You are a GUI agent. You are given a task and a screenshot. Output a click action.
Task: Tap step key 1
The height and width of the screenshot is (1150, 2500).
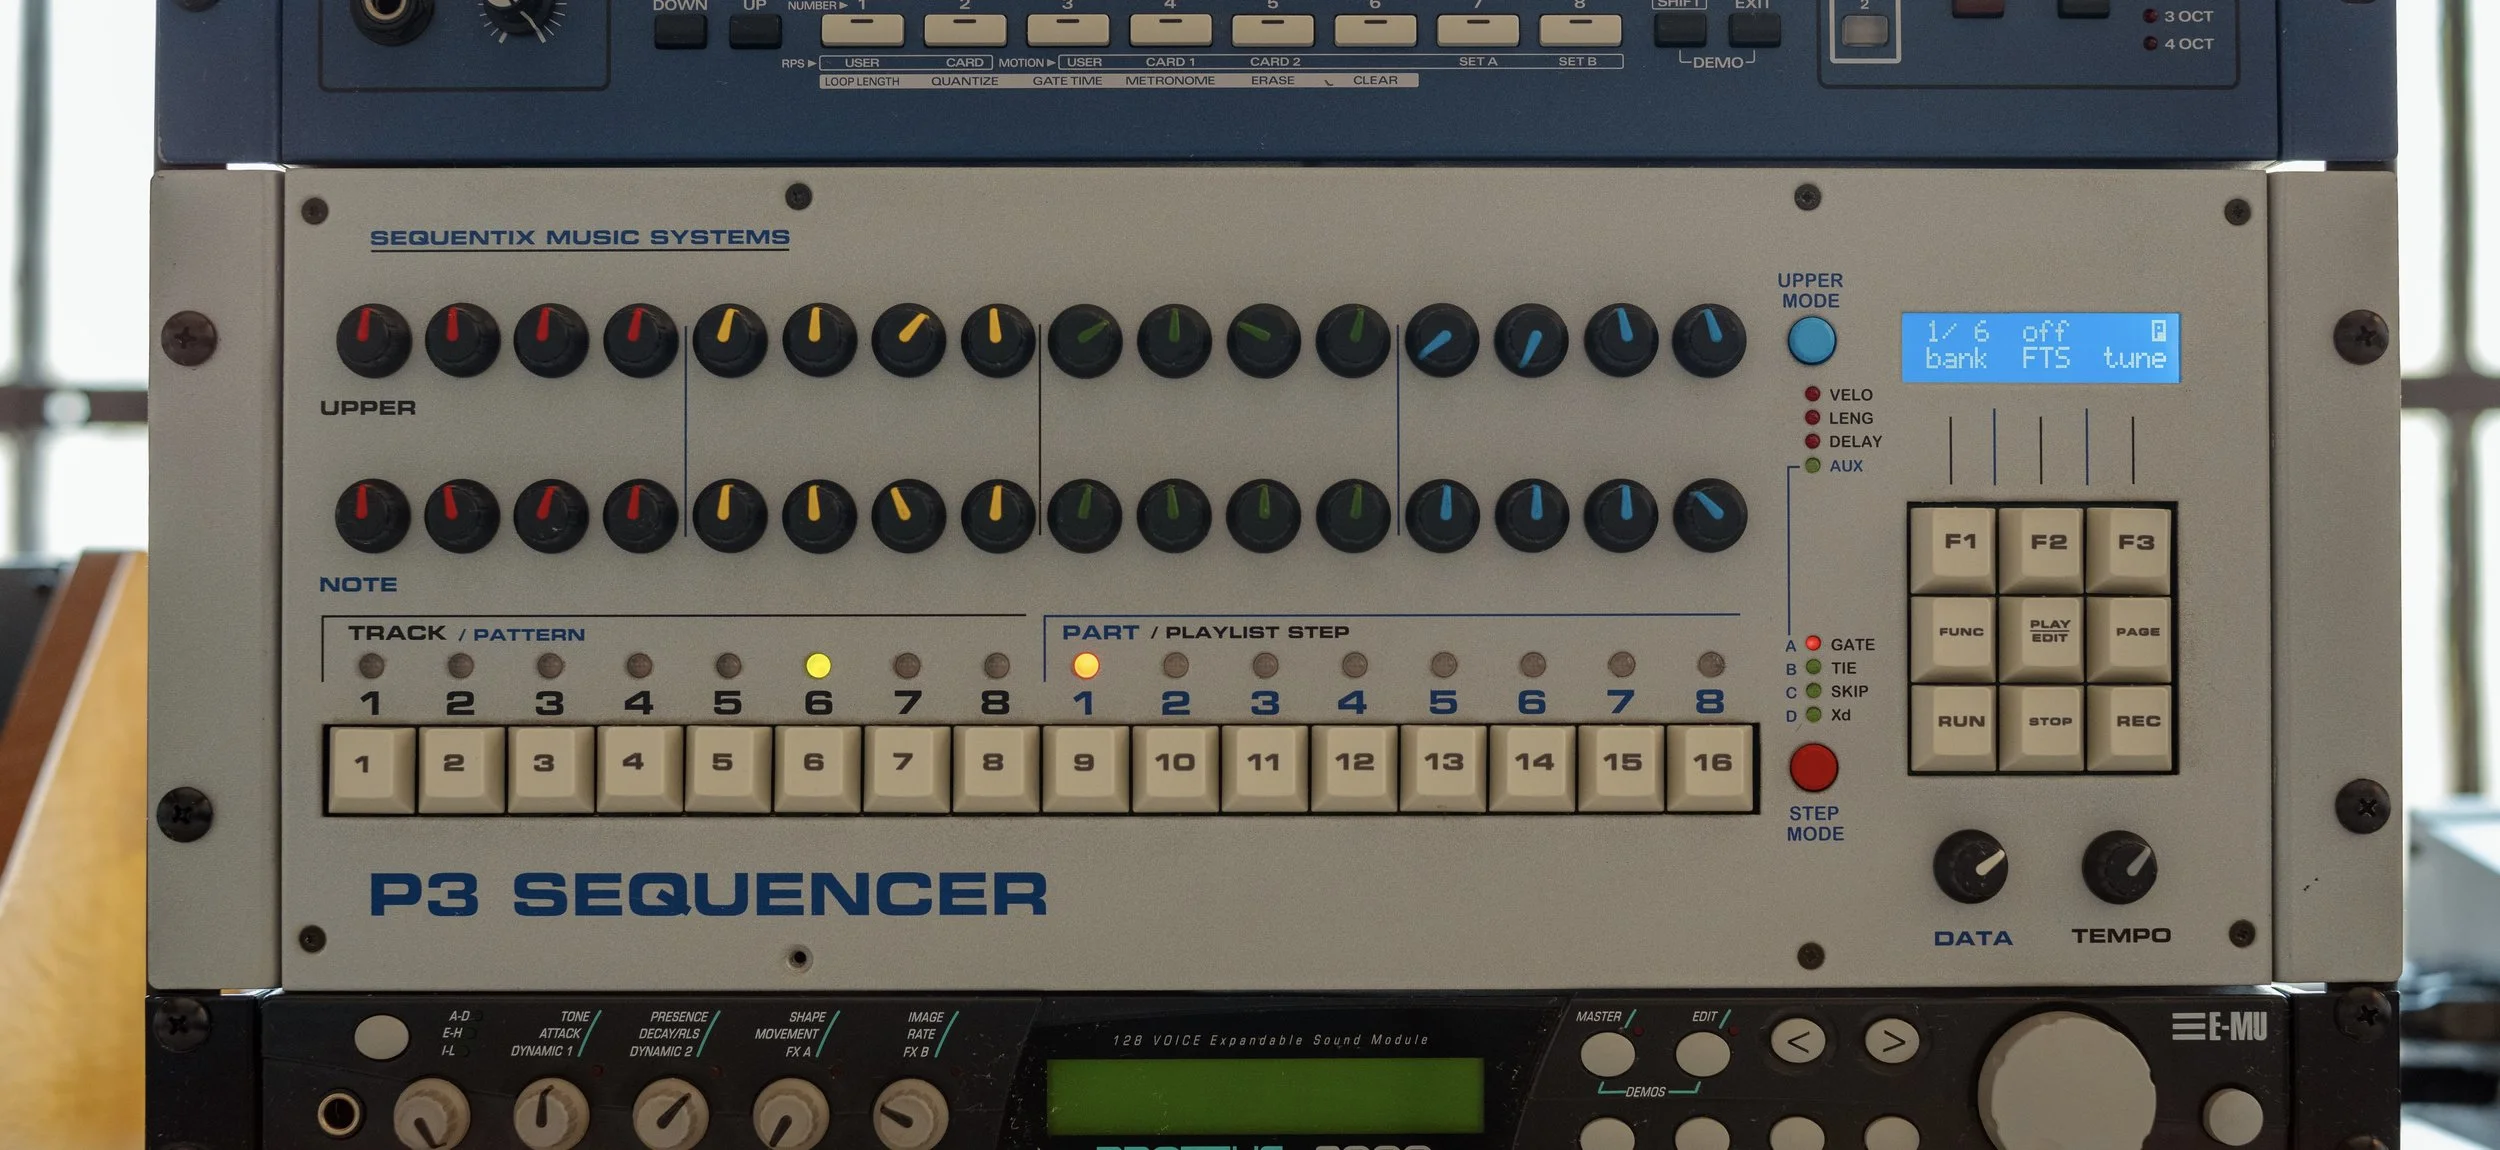tap(371, 768)
